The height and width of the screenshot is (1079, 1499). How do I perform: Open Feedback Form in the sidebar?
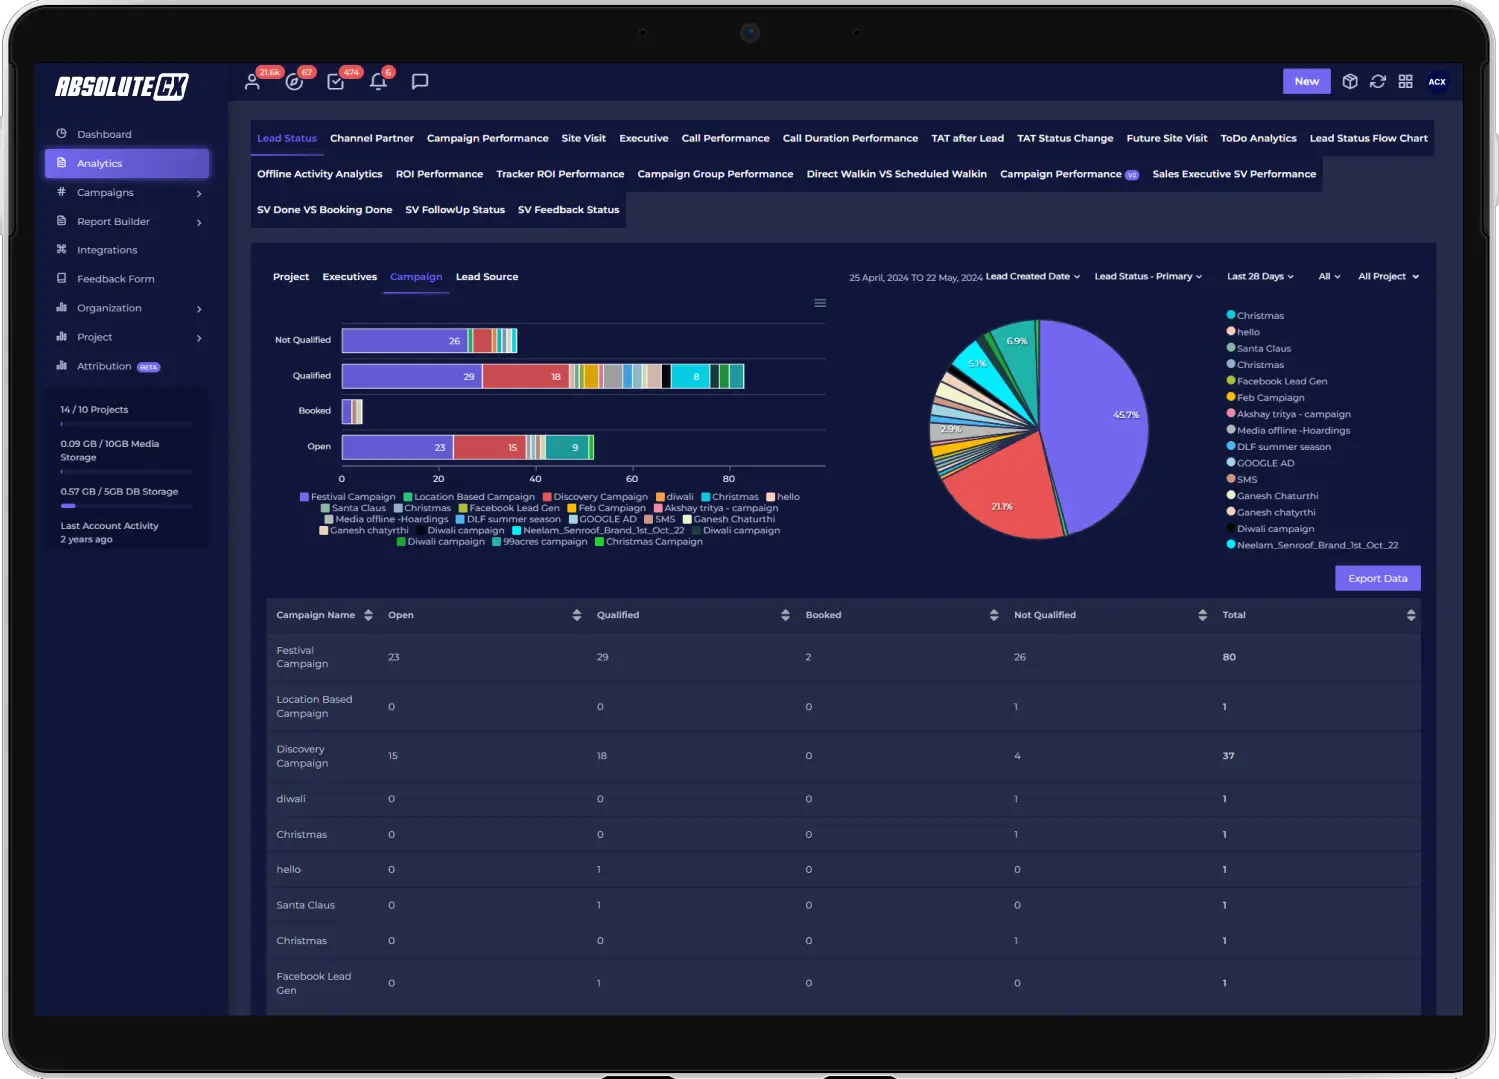115,279
